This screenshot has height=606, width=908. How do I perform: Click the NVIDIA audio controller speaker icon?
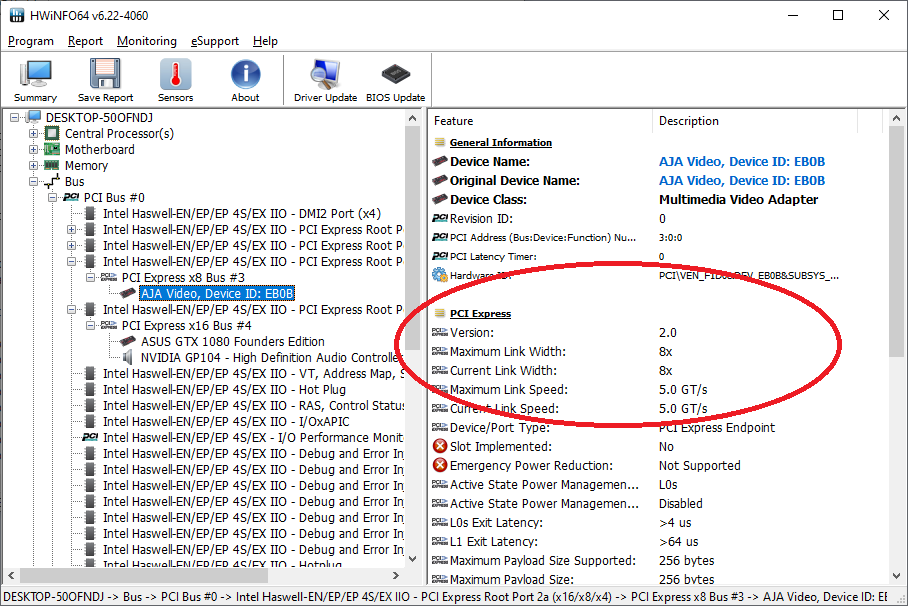coord(126,357)
